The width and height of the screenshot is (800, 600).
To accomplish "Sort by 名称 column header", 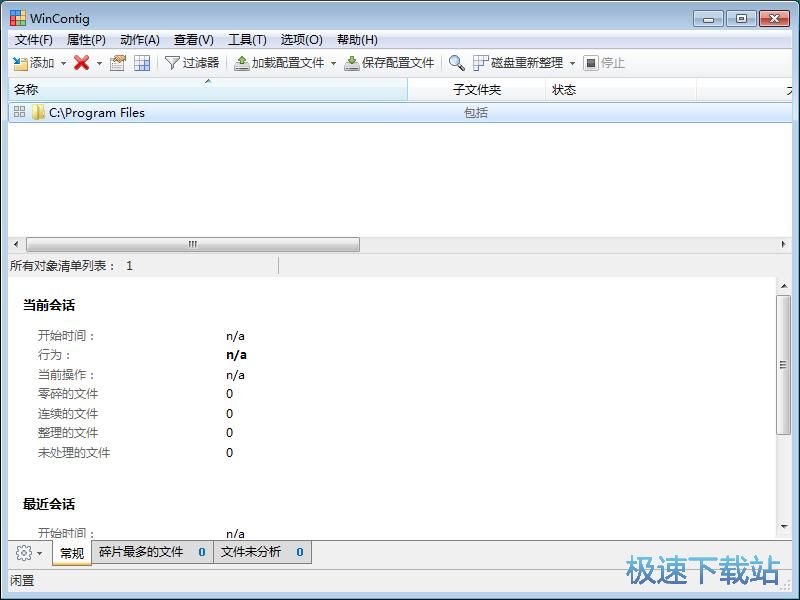I will tap(208, 90).
